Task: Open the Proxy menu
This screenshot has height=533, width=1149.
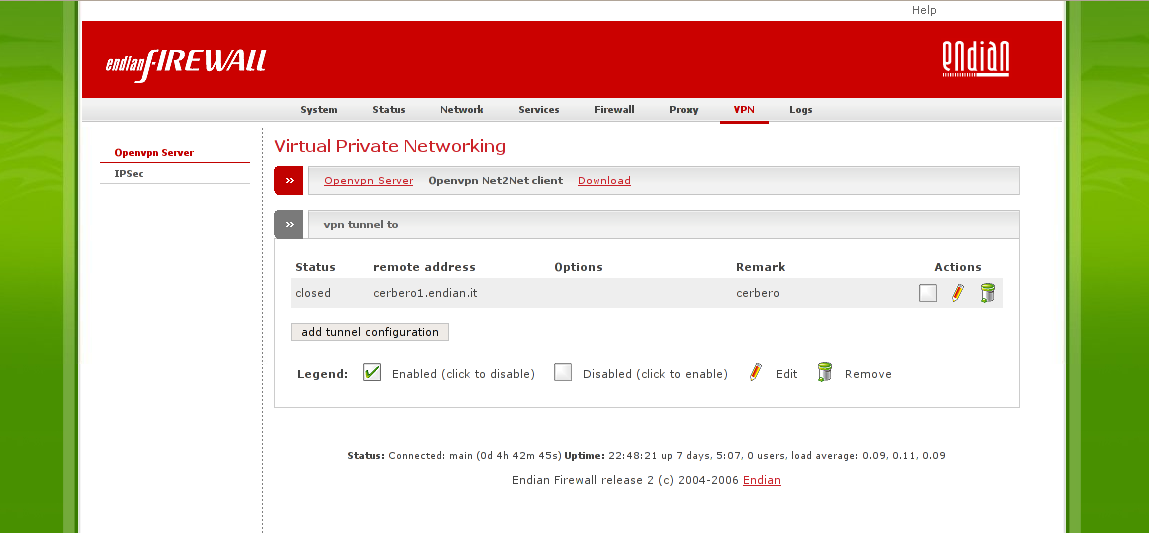Action: tap(684, 110)
